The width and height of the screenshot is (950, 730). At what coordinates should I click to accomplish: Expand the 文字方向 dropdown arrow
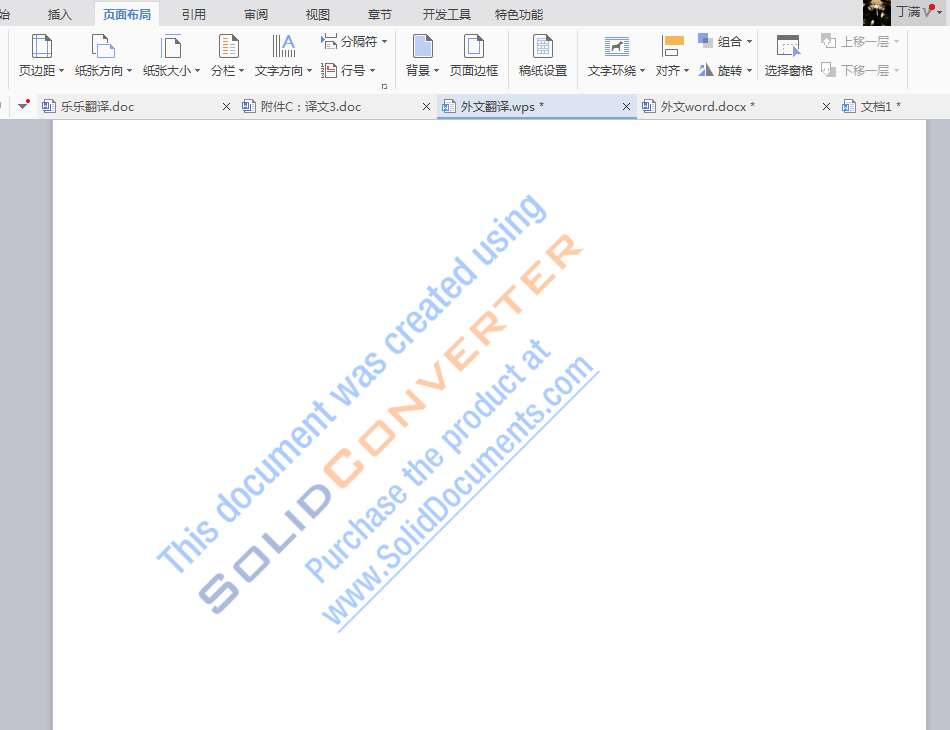tap(309, 71)
